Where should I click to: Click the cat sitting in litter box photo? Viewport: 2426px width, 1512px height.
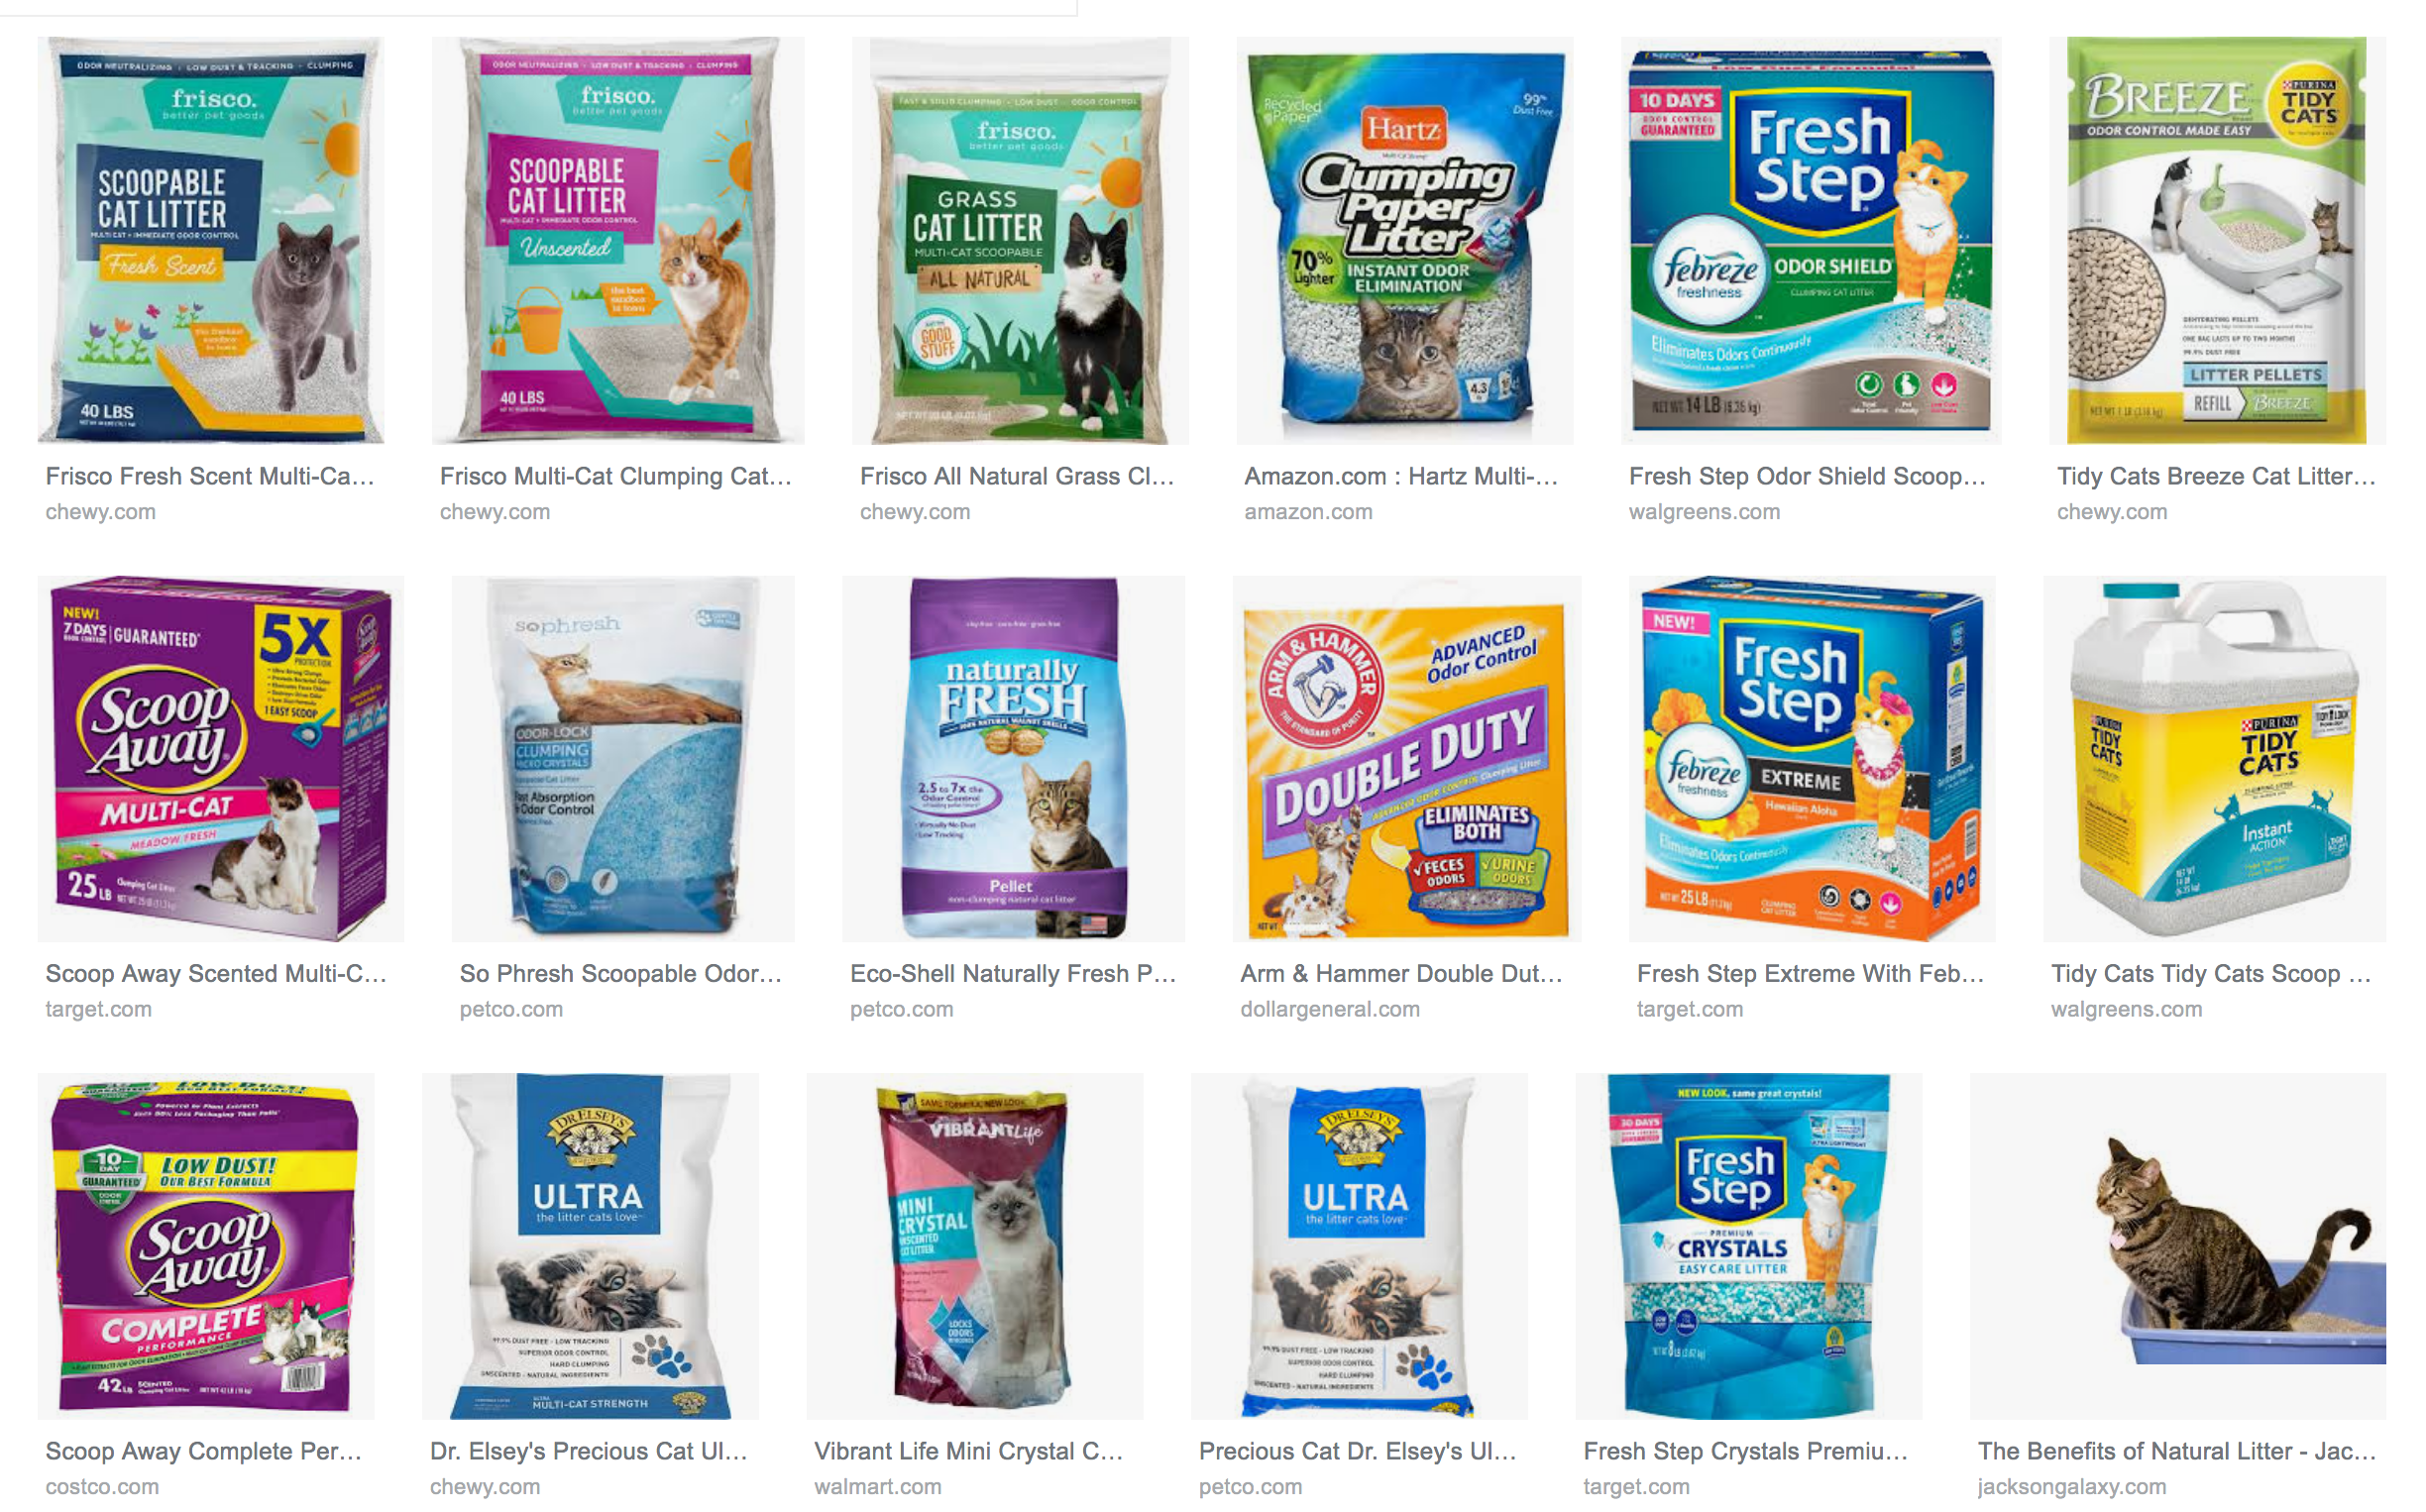tap(2178, 1246)
